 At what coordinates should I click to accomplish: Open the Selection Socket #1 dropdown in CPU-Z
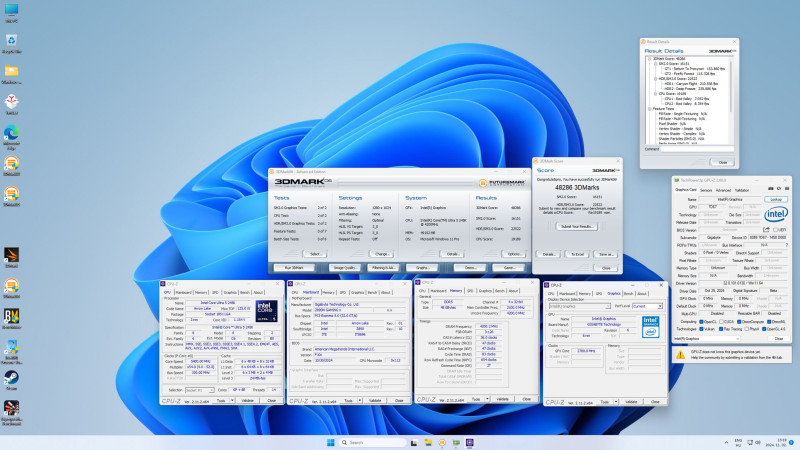[199, 390]
